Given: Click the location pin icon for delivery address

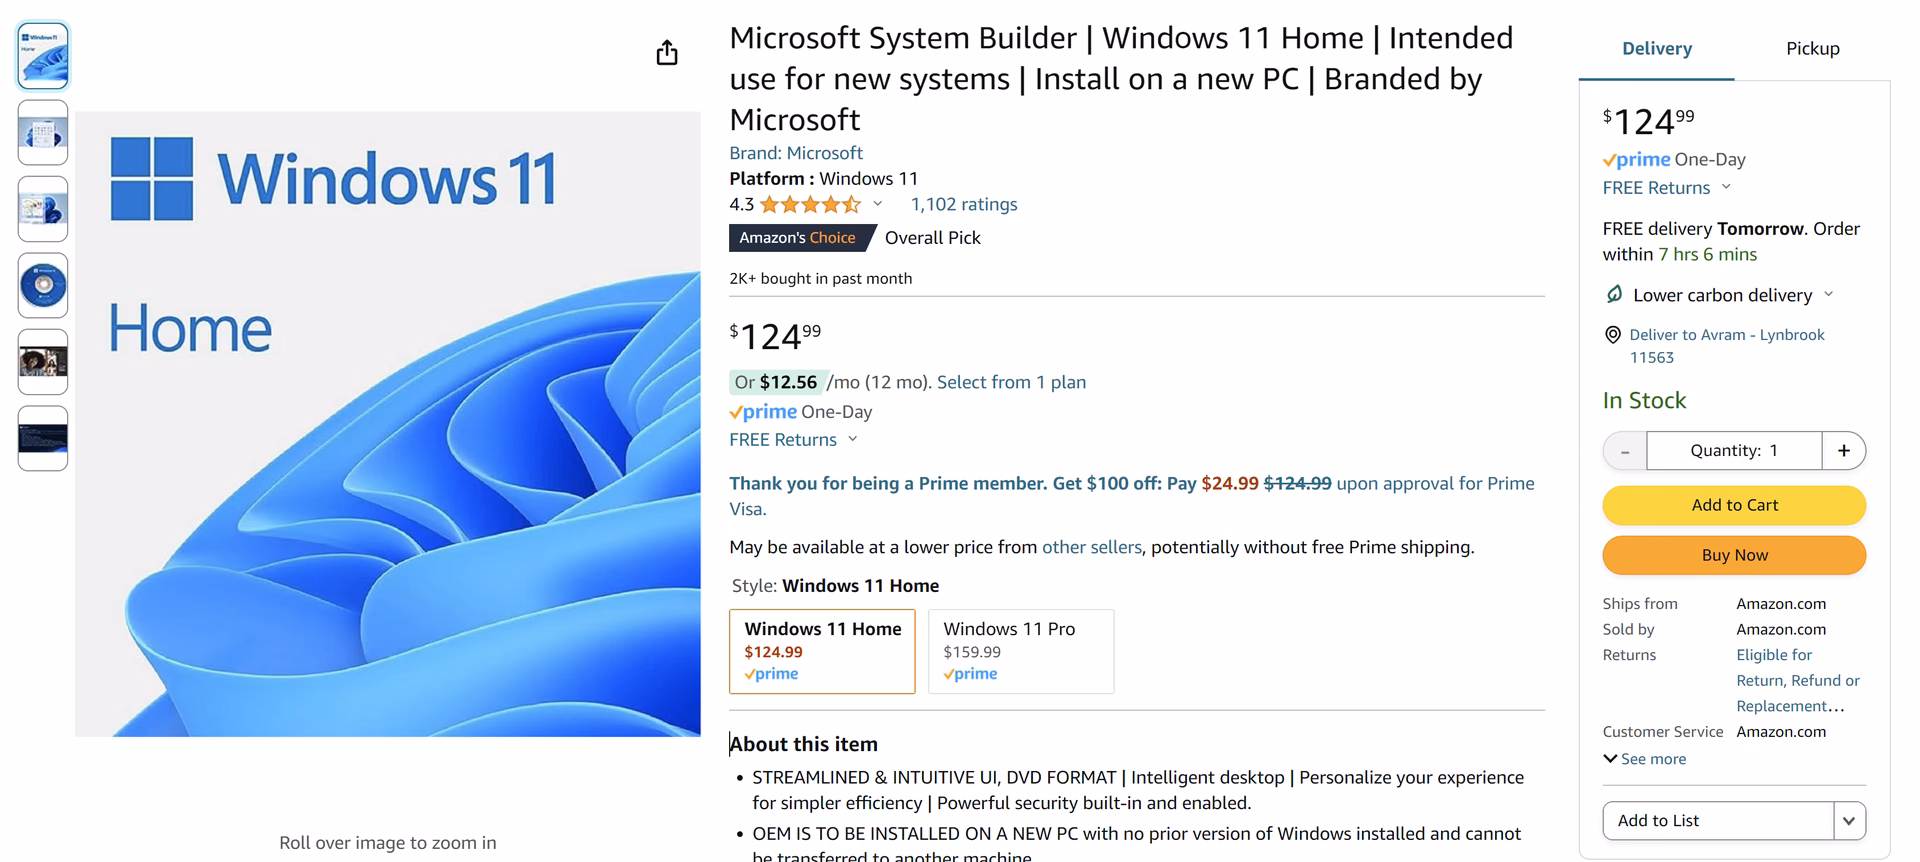Looking at the screenshot, I should 1612,335.
